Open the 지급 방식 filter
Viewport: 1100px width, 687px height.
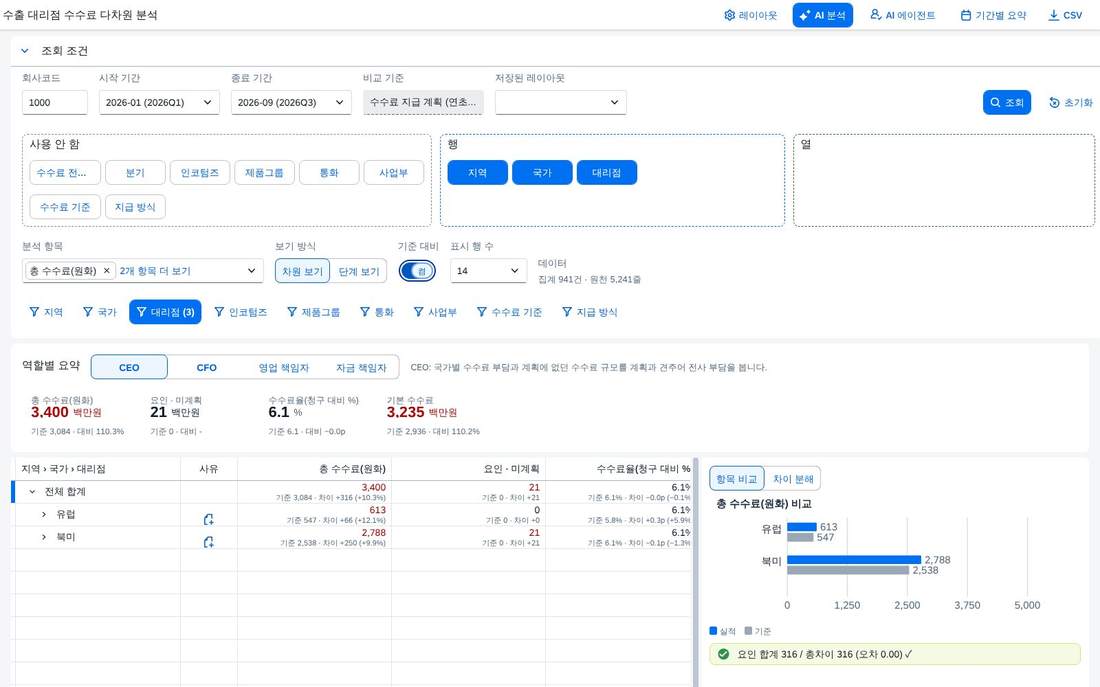click(590, 312)
